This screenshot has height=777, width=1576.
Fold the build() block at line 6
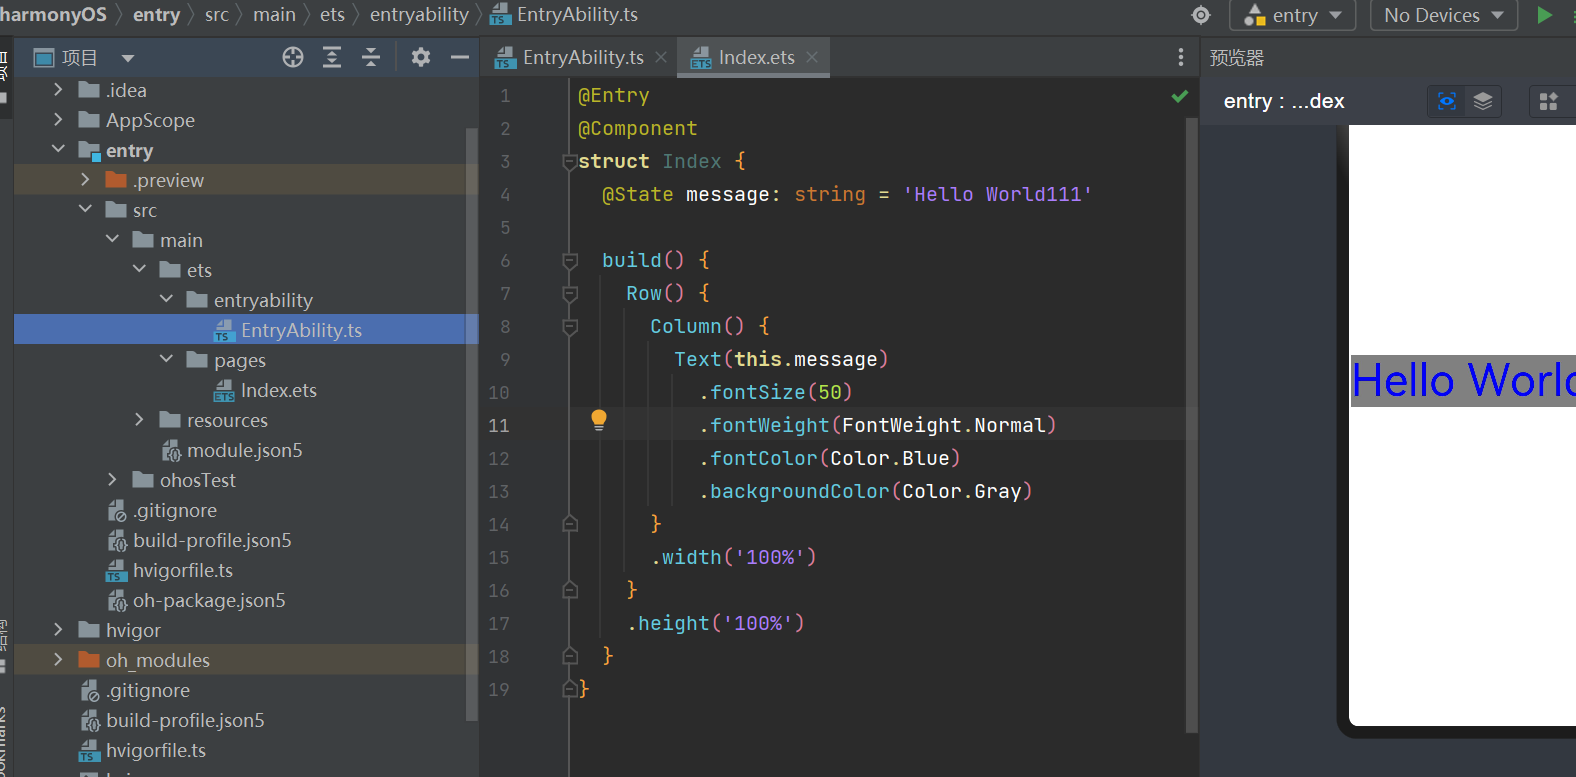point(570,261)
